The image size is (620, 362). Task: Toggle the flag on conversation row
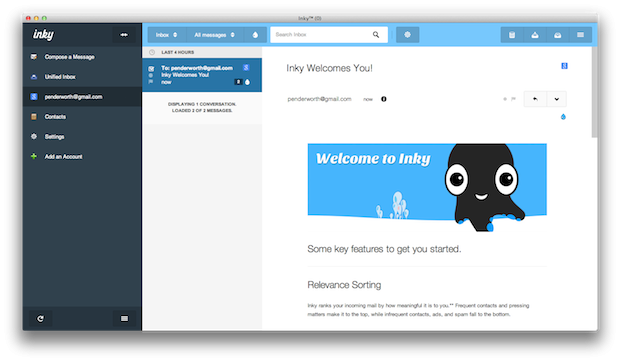[151, 82]
